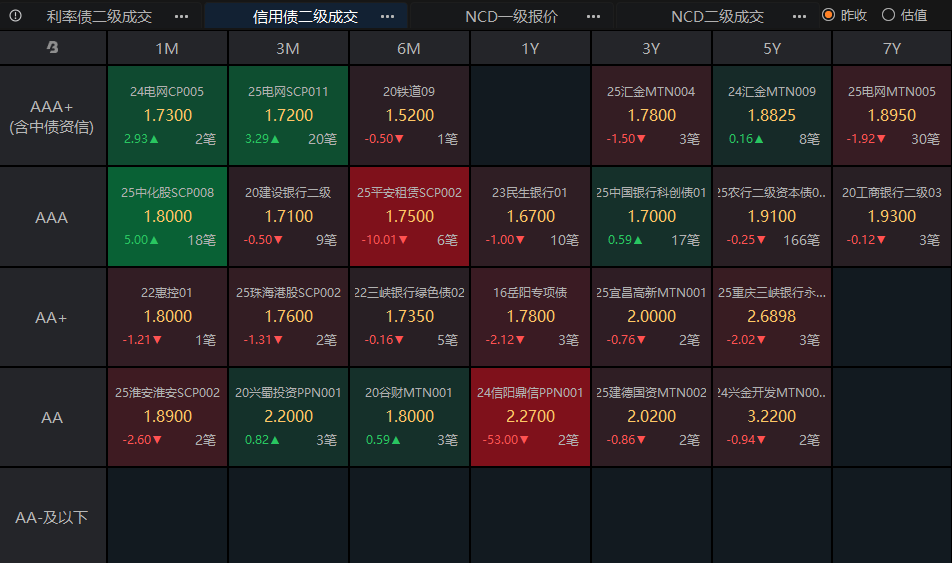Open the 25平安租赁SCP002 bond cell
Screen dimensions: 952x563
409,217
